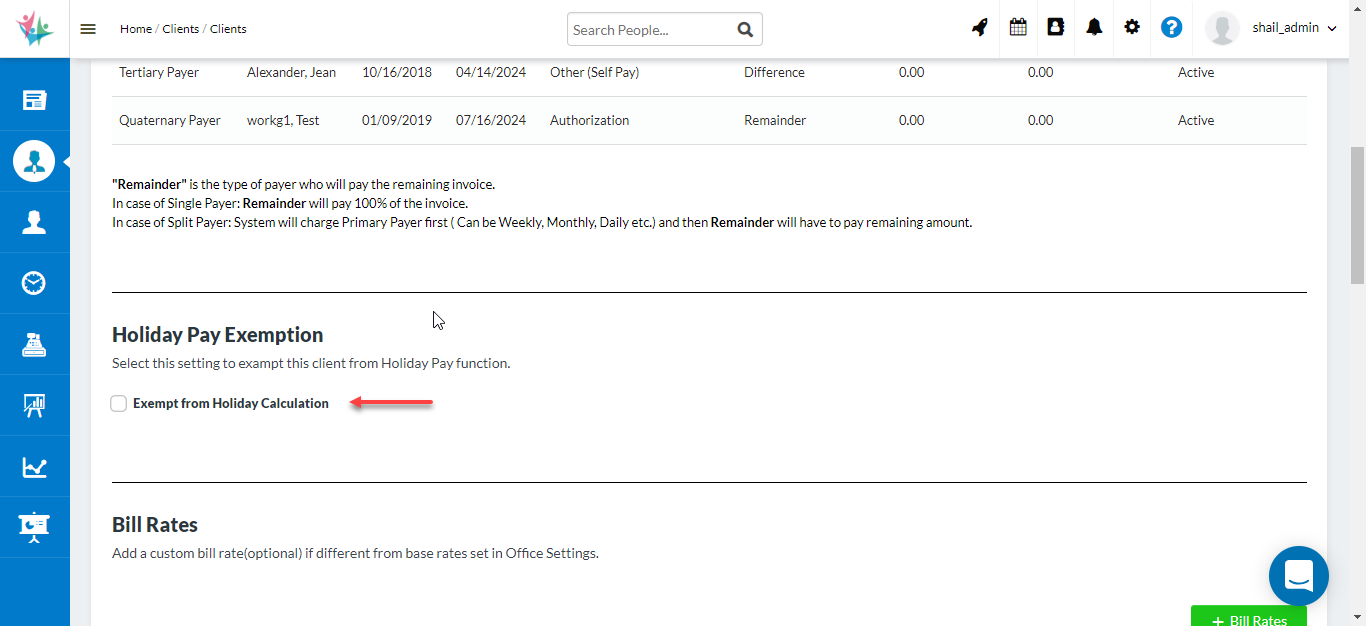Open the clock icon in left sidebar
1366x626 pixels.
(34, 283)
